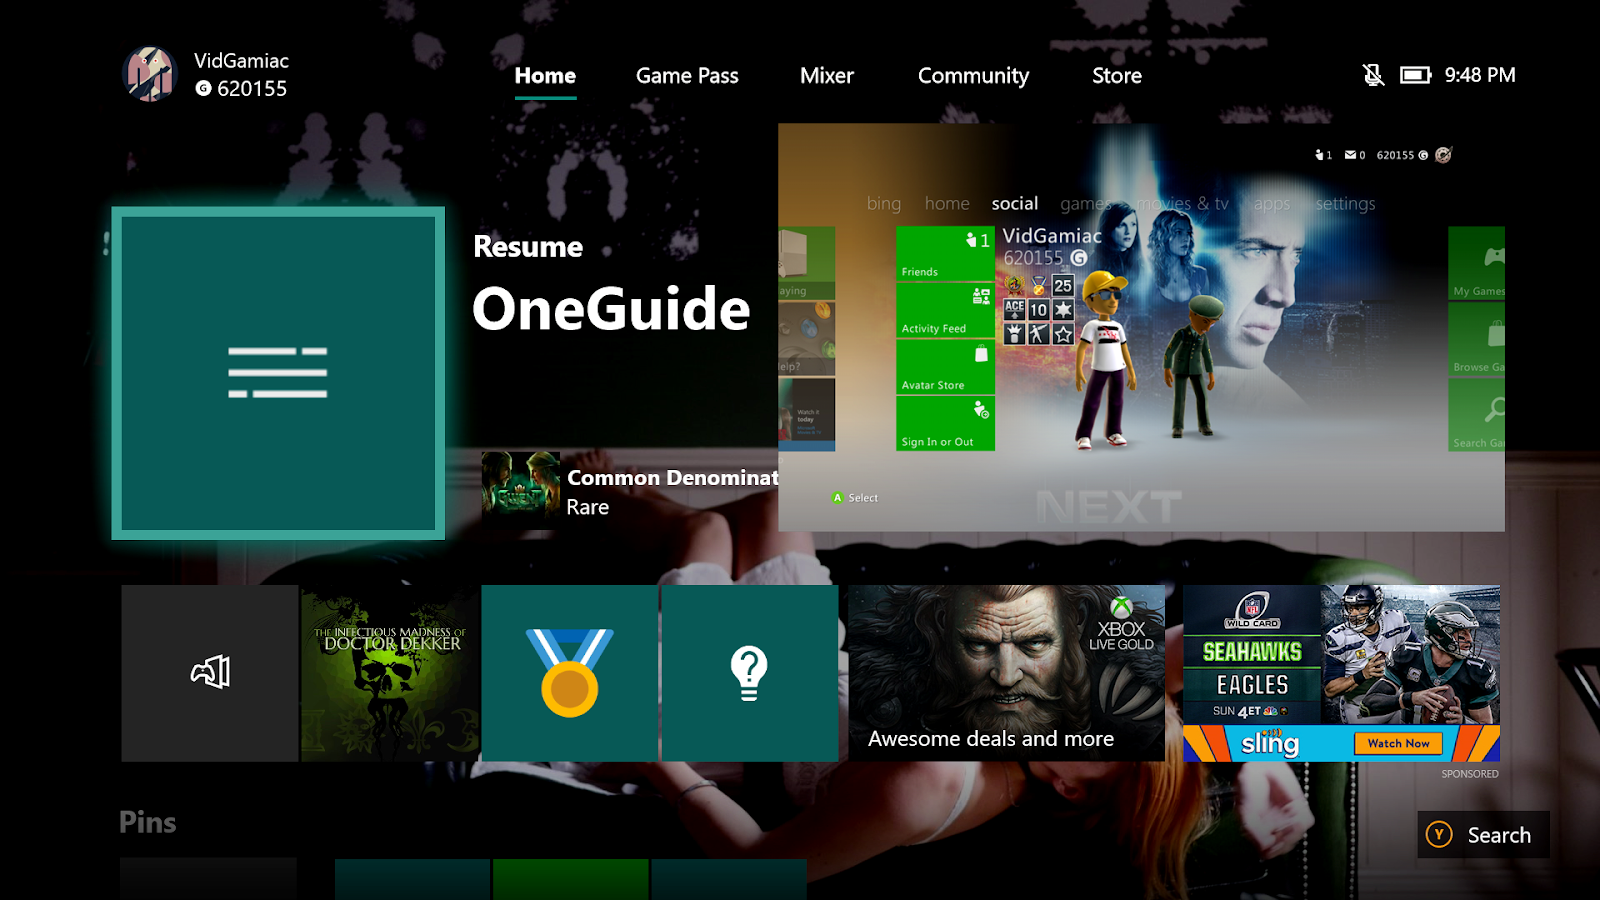Open the Mixer tab

(x=827, y=76)
